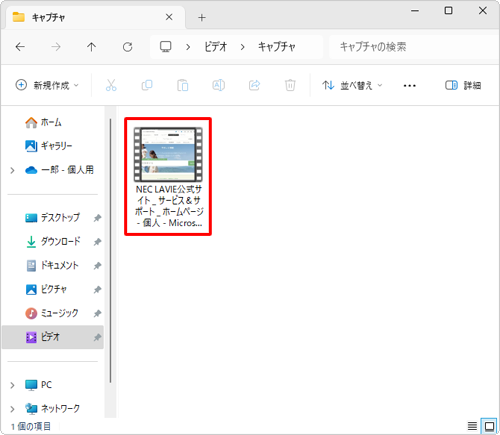Click ビデオ in the address breadcrumb
500x435 pixels.
coord(216,47)
